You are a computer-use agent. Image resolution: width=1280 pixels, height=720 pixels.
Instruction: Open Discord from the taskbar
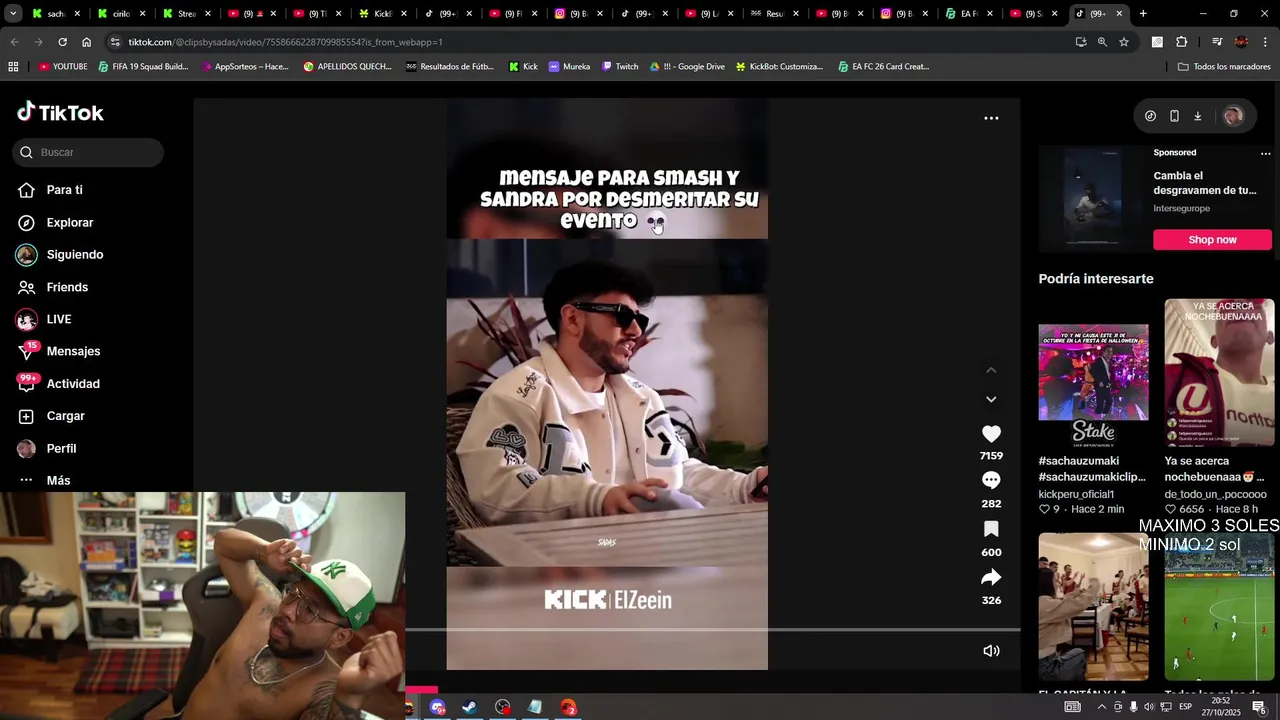point(437,707)
